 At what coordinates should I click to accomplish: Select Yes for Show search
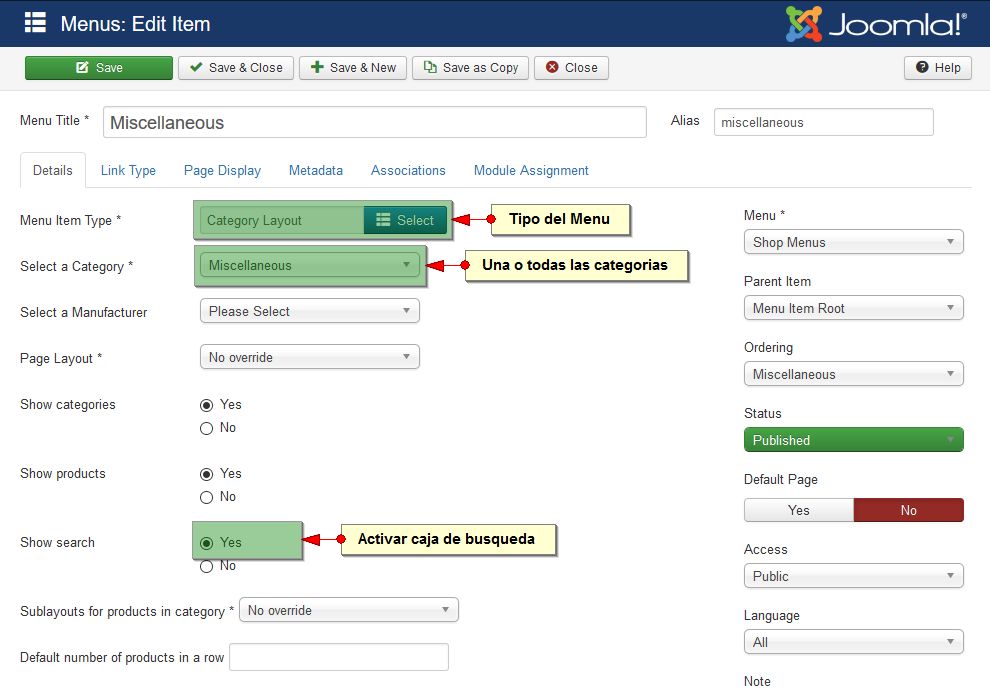(206, 543)
